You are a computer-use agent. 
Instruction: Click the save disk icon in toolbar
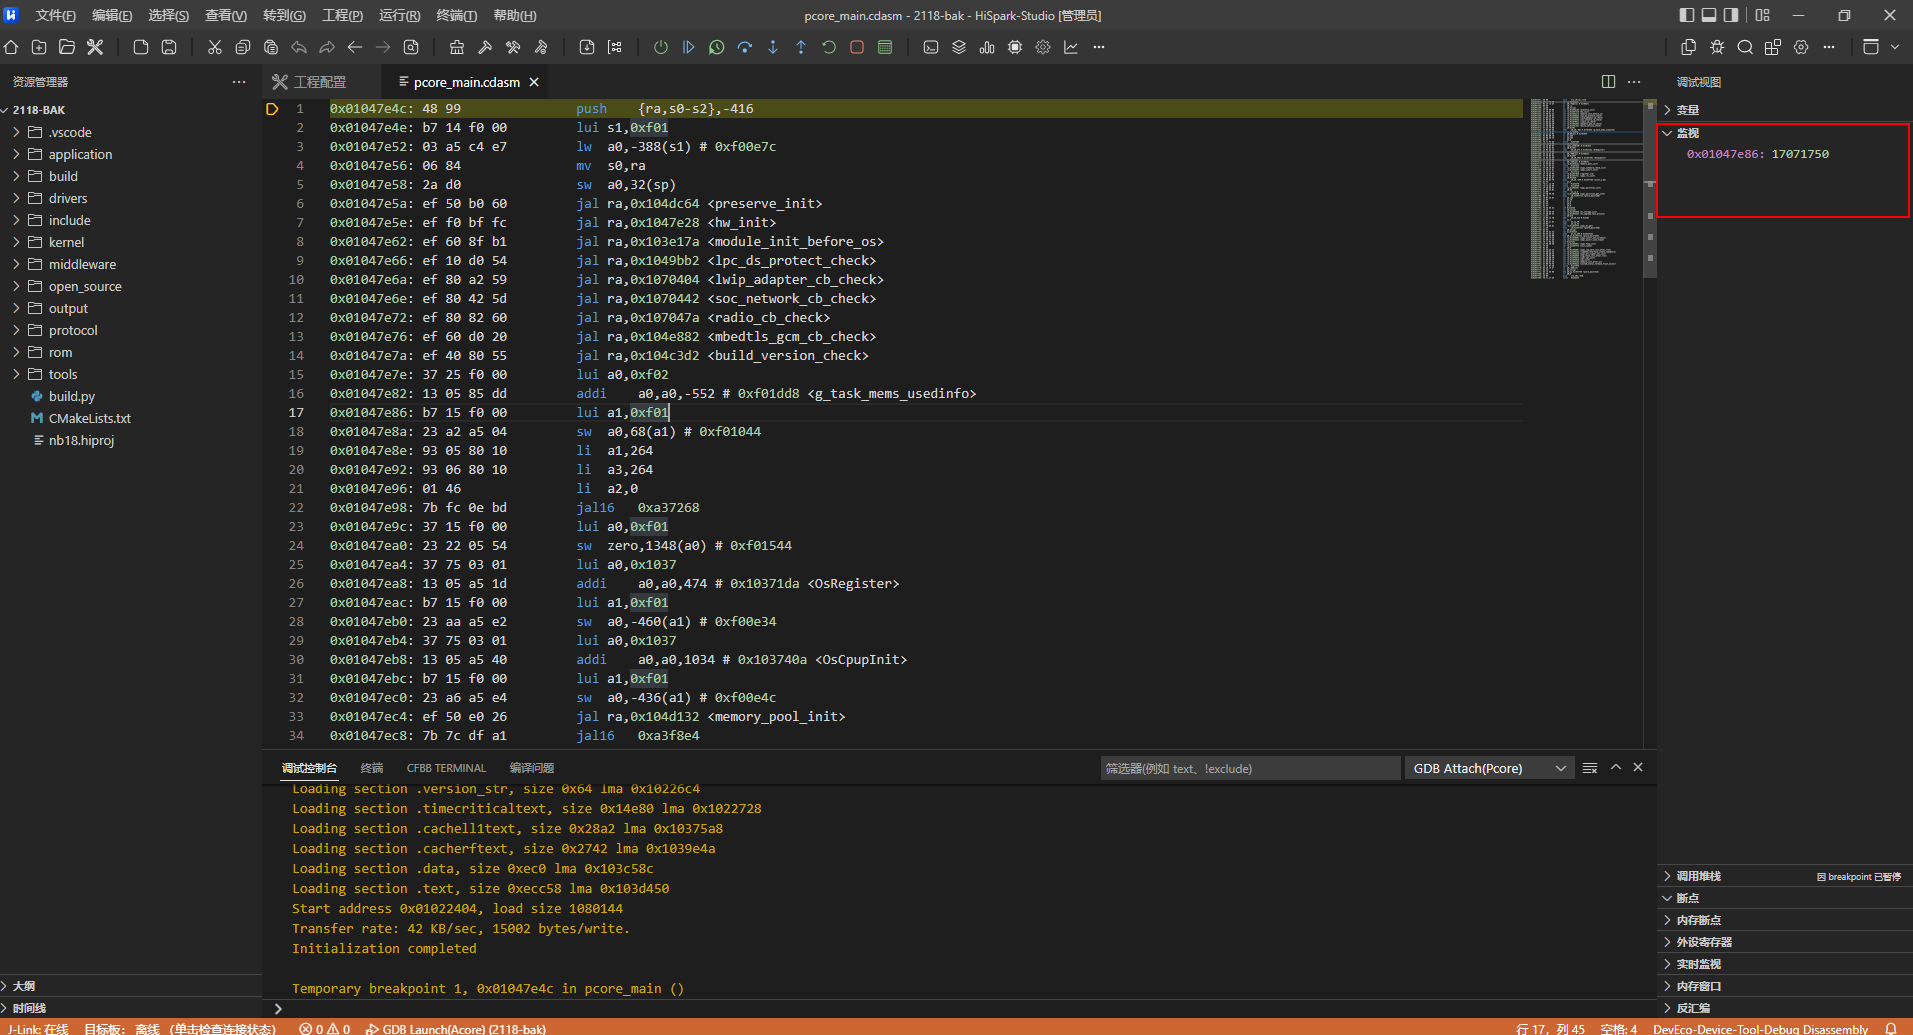point(169,47)
